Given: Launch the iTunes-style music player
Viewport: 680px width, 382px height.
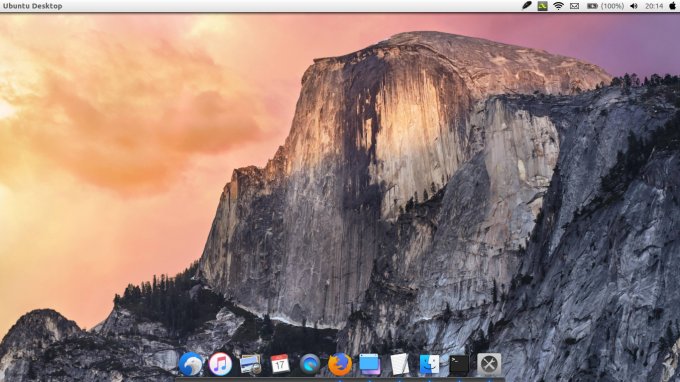Looking at the screenshot, I should [x=220, y=364].
